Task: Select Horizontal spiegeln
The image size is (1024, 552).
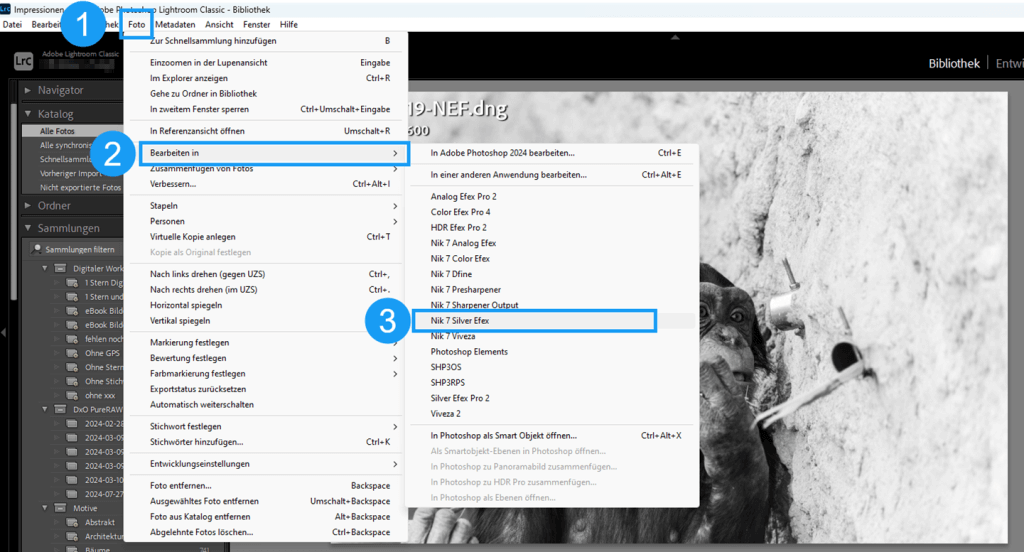Action: [x=266, y=306]
